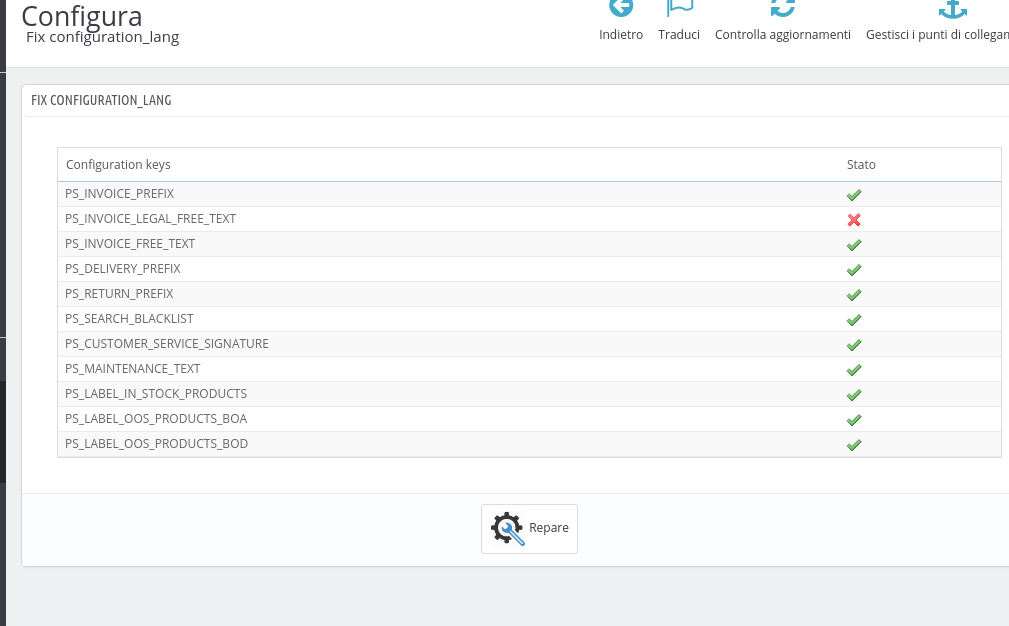This screenshot has height=626, width=1009.
Task: Click the green checkmark for PS_DELIVERY_PREFIX
Action: (854, 270)
